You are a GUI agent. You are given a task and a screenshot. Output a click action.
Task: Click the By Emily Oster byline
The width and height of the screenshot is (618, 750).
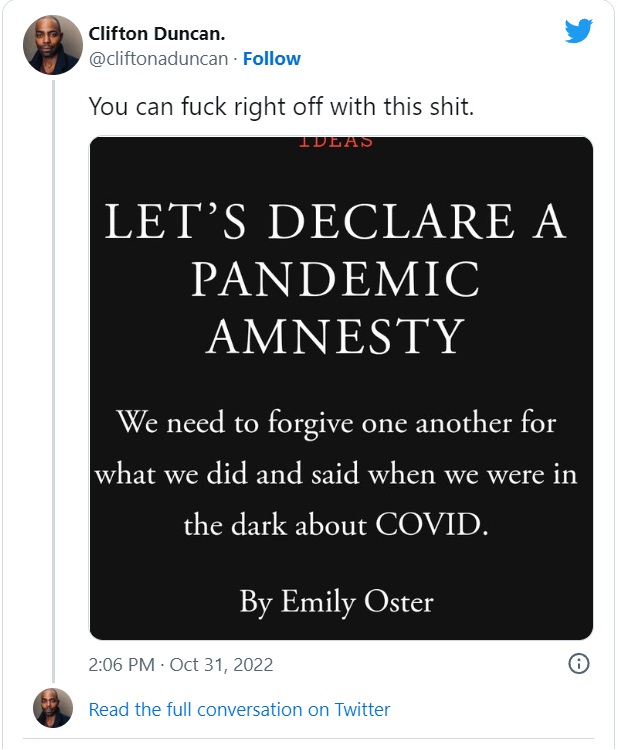pos(336,601)
